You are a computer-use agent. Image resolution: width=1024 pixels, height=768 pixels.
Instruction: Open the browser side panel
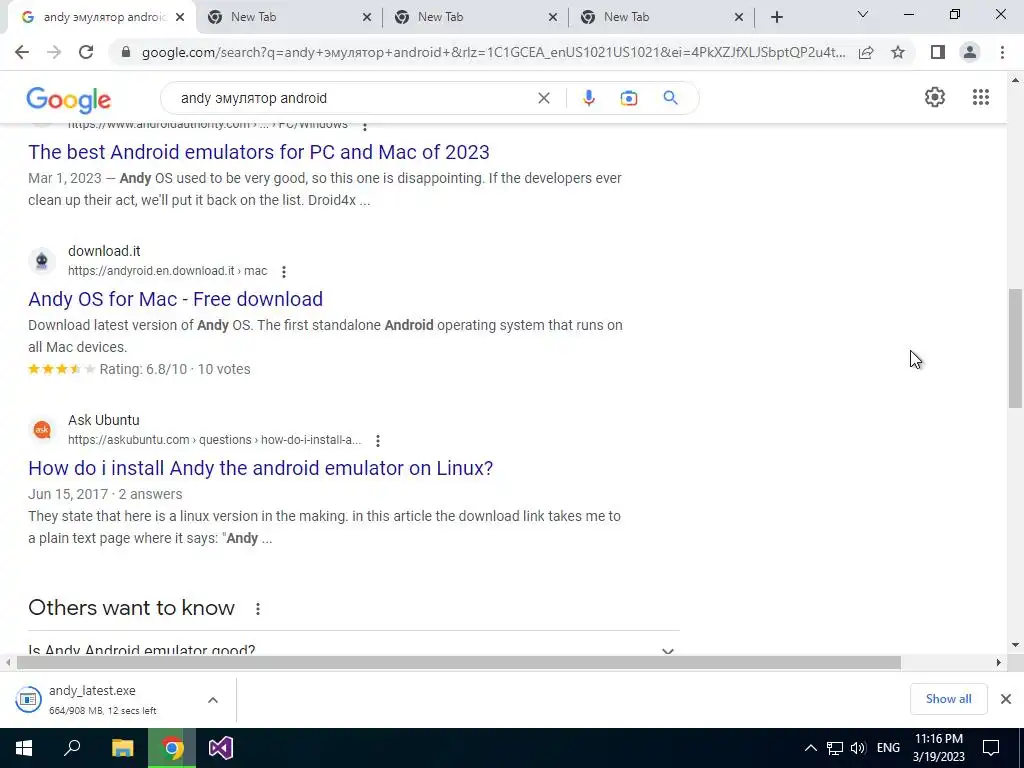point(938,52)
